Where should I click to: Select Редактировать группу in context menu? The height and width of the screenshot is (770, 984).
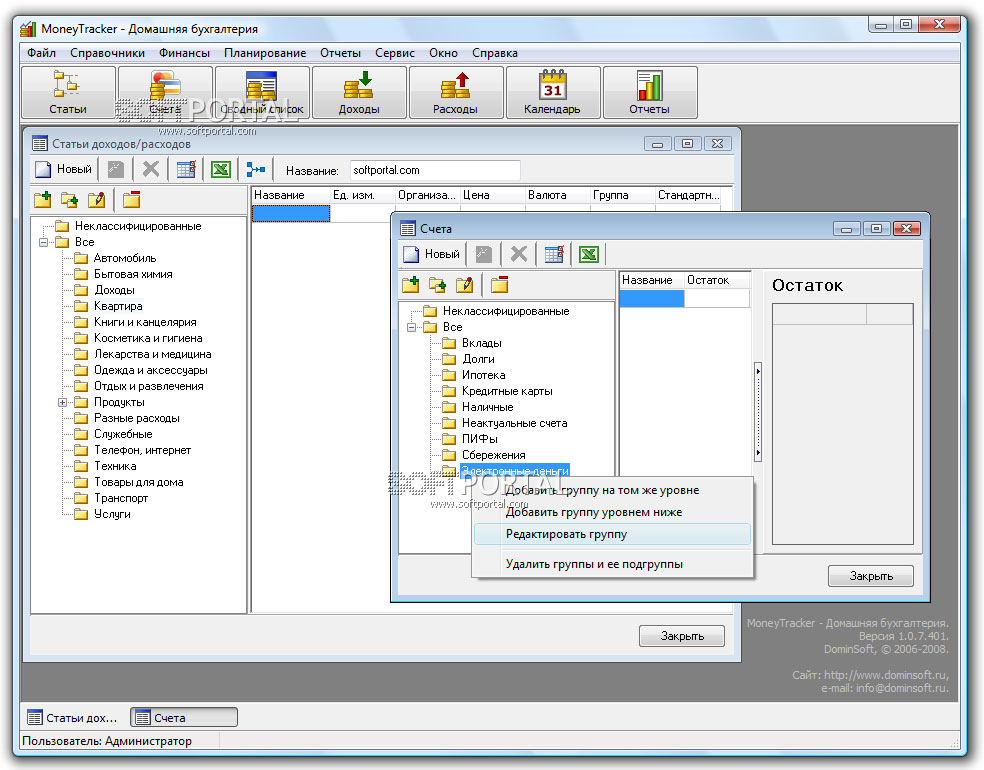coord(566,534)
